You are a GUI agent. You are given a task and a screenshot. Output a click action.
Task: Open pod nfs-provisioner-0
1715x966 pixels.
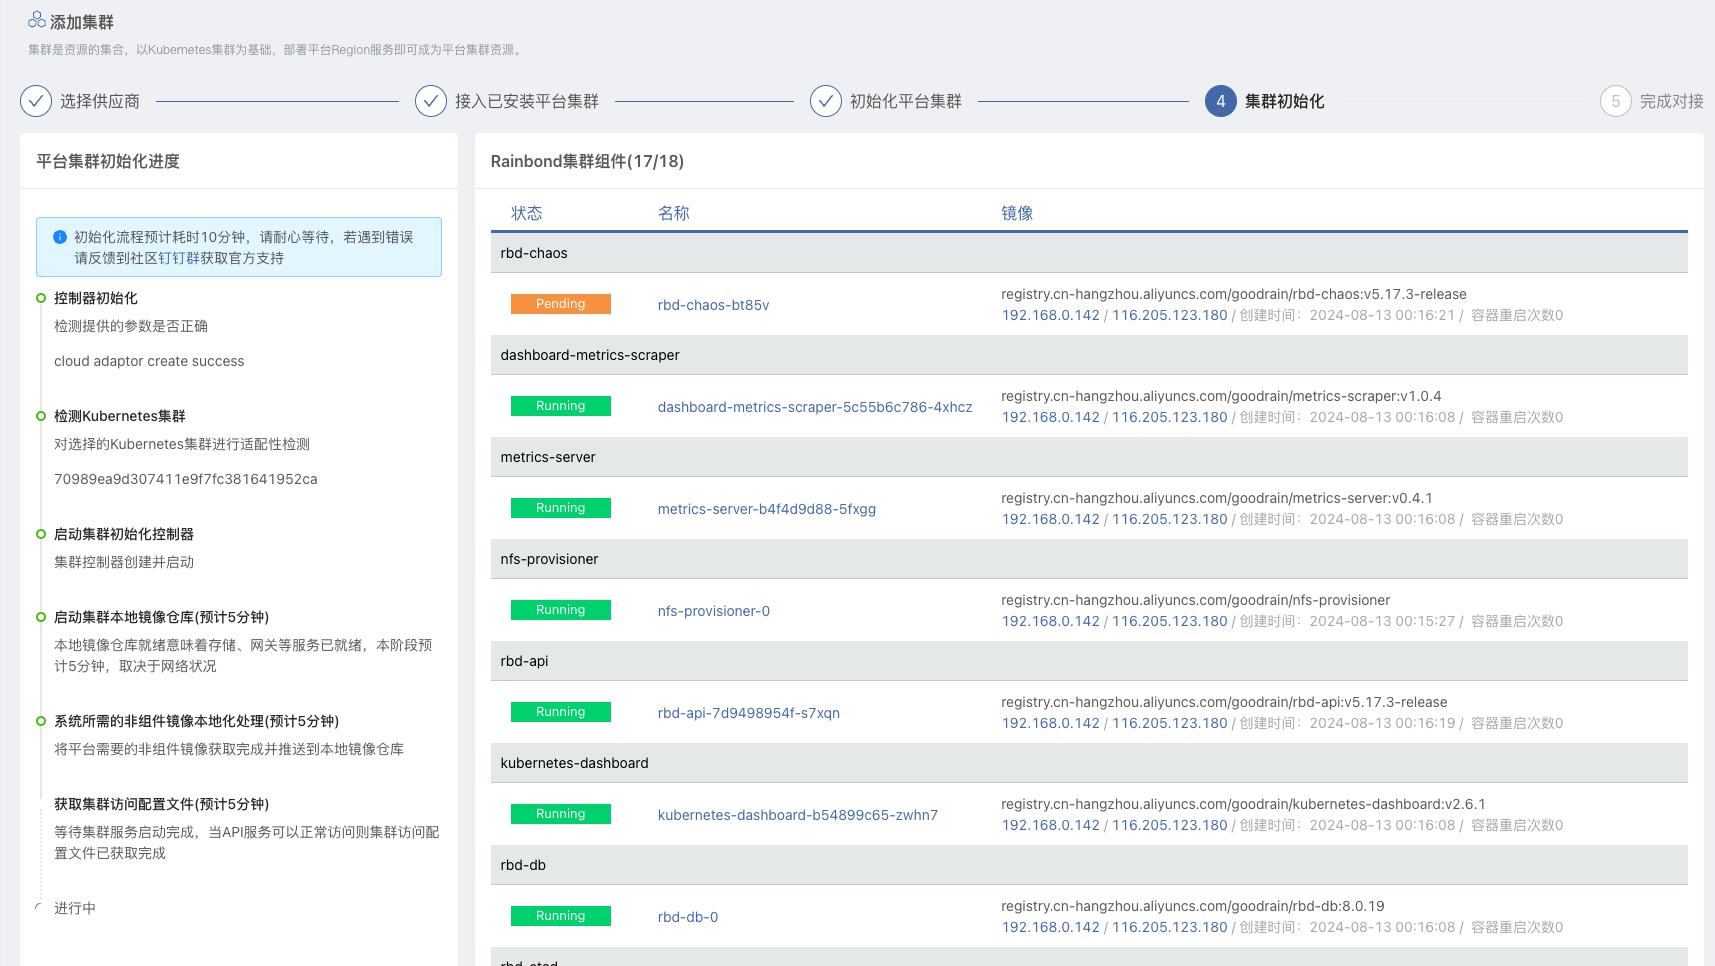(714, 611)
